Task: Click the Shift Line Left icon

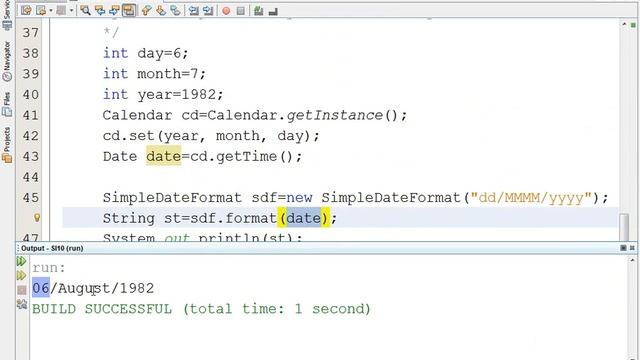Action: coord(193,10)
